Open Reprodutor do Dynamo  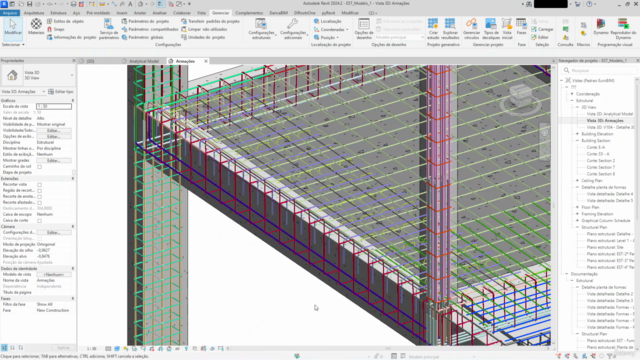coord(623,29)
